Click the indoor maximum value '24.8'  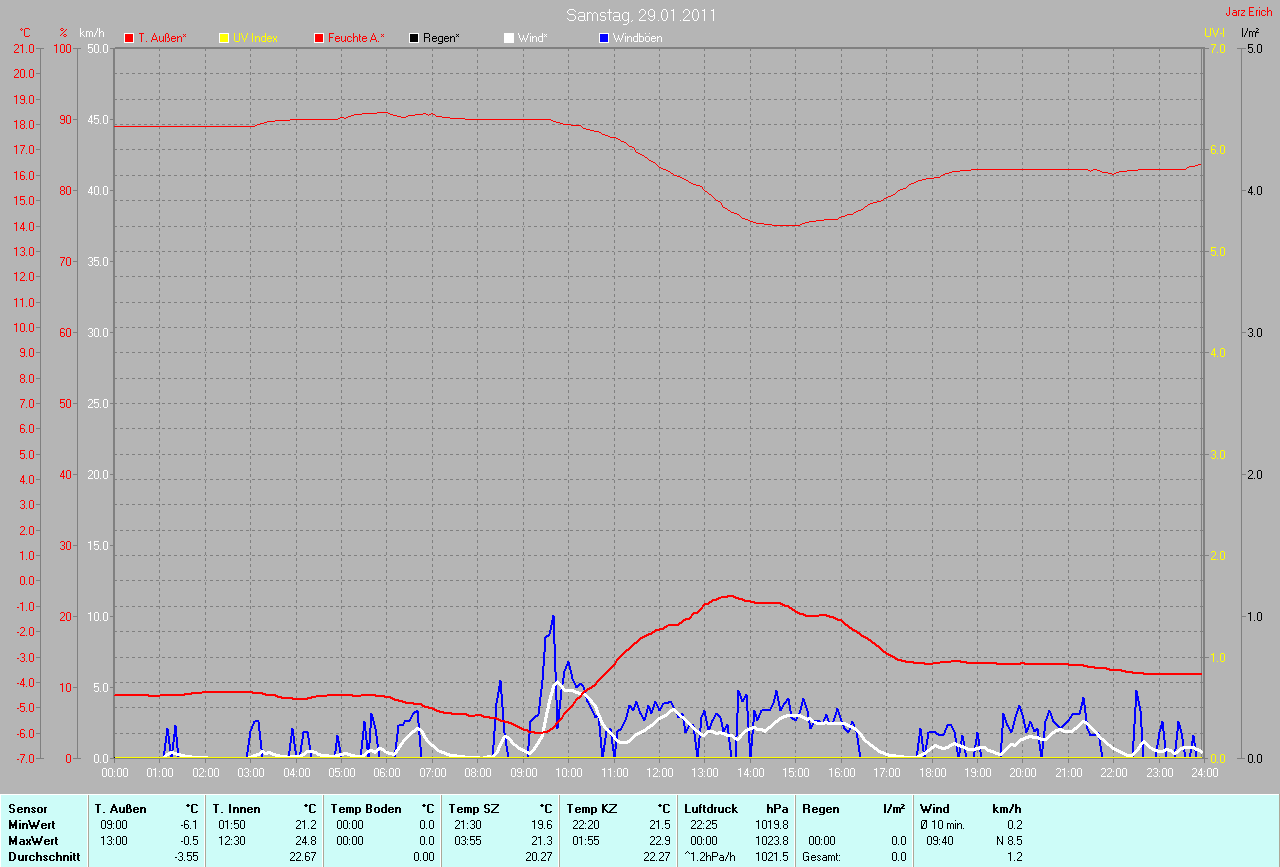pyautogui.click(x=306, y=841)
